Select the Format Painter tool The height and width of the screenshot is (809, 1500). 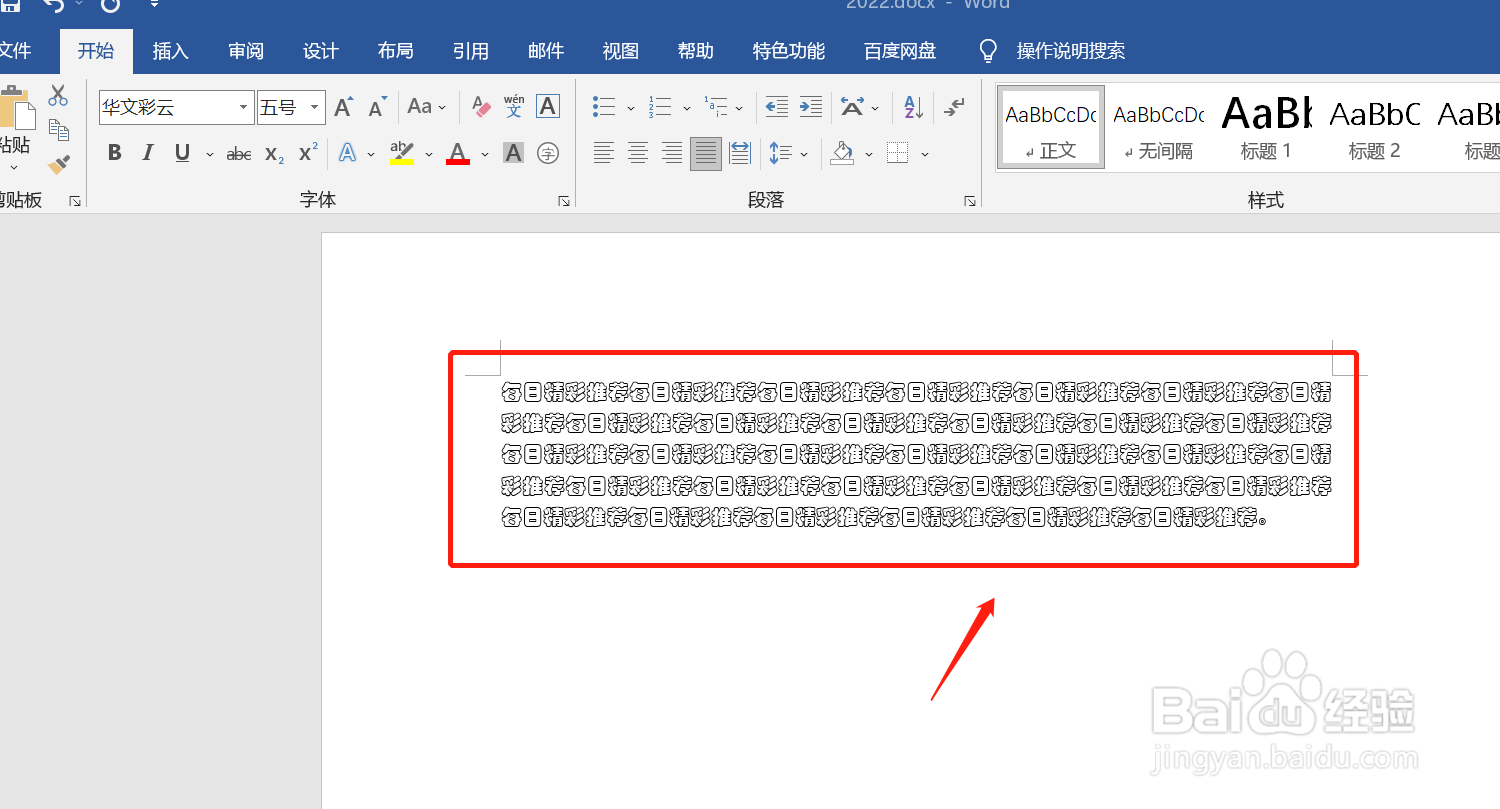60,165
